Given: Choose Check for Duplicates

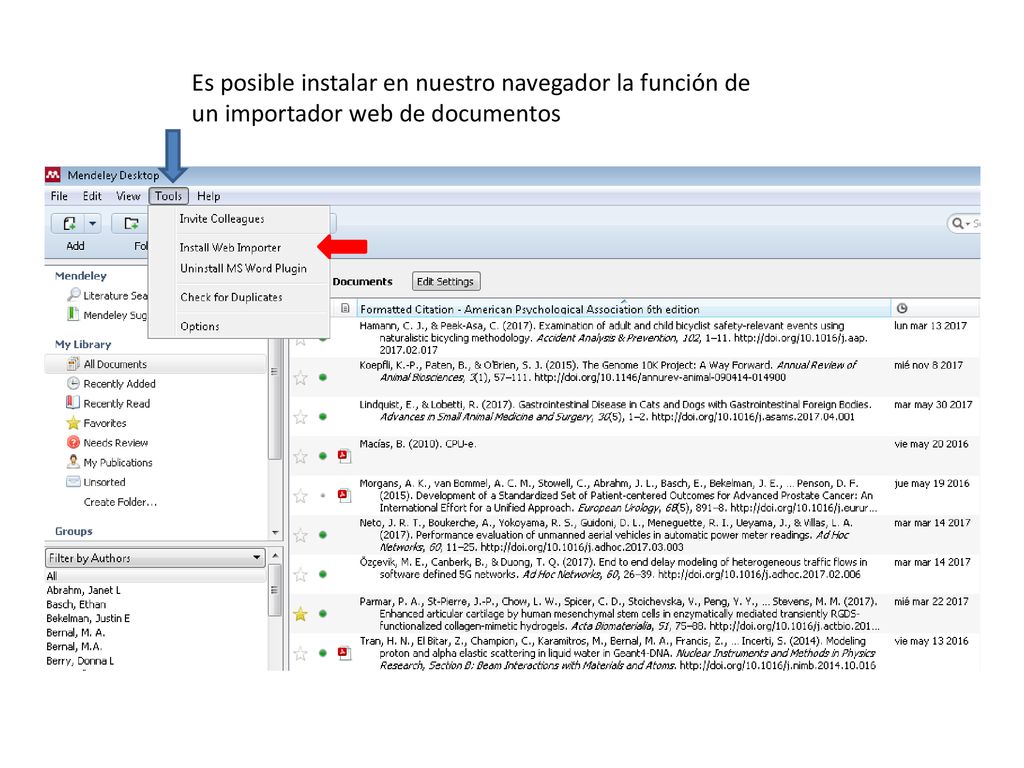Looking at the screenshot, I should point(231,297).
